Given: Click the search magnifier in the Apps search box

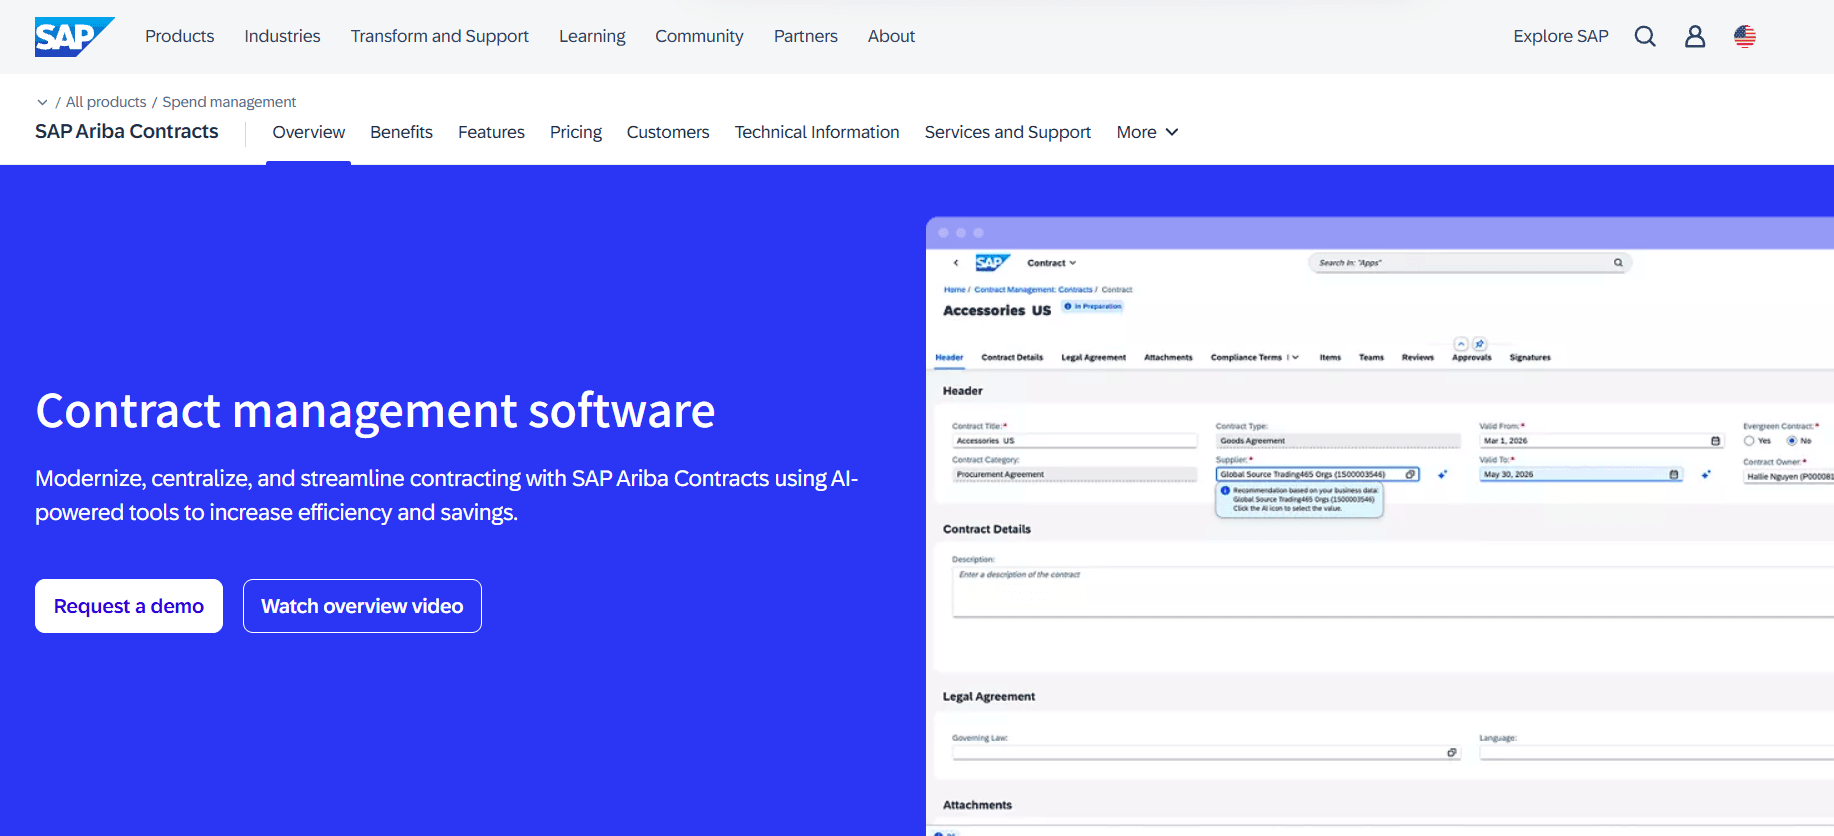Looking at the screenshot, I should tap(1618, 263).
